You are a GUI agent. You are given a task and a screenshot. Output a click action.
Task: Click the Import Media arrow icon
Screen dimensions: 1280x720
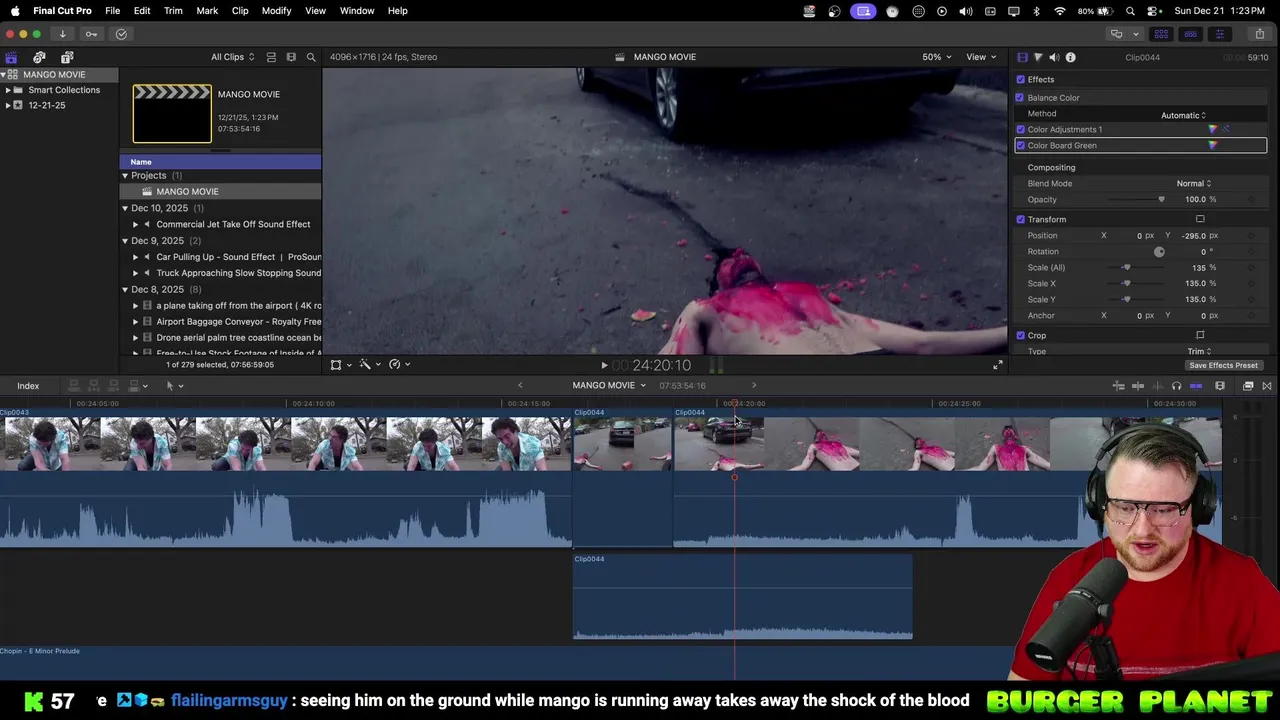(x=62, y=34)
